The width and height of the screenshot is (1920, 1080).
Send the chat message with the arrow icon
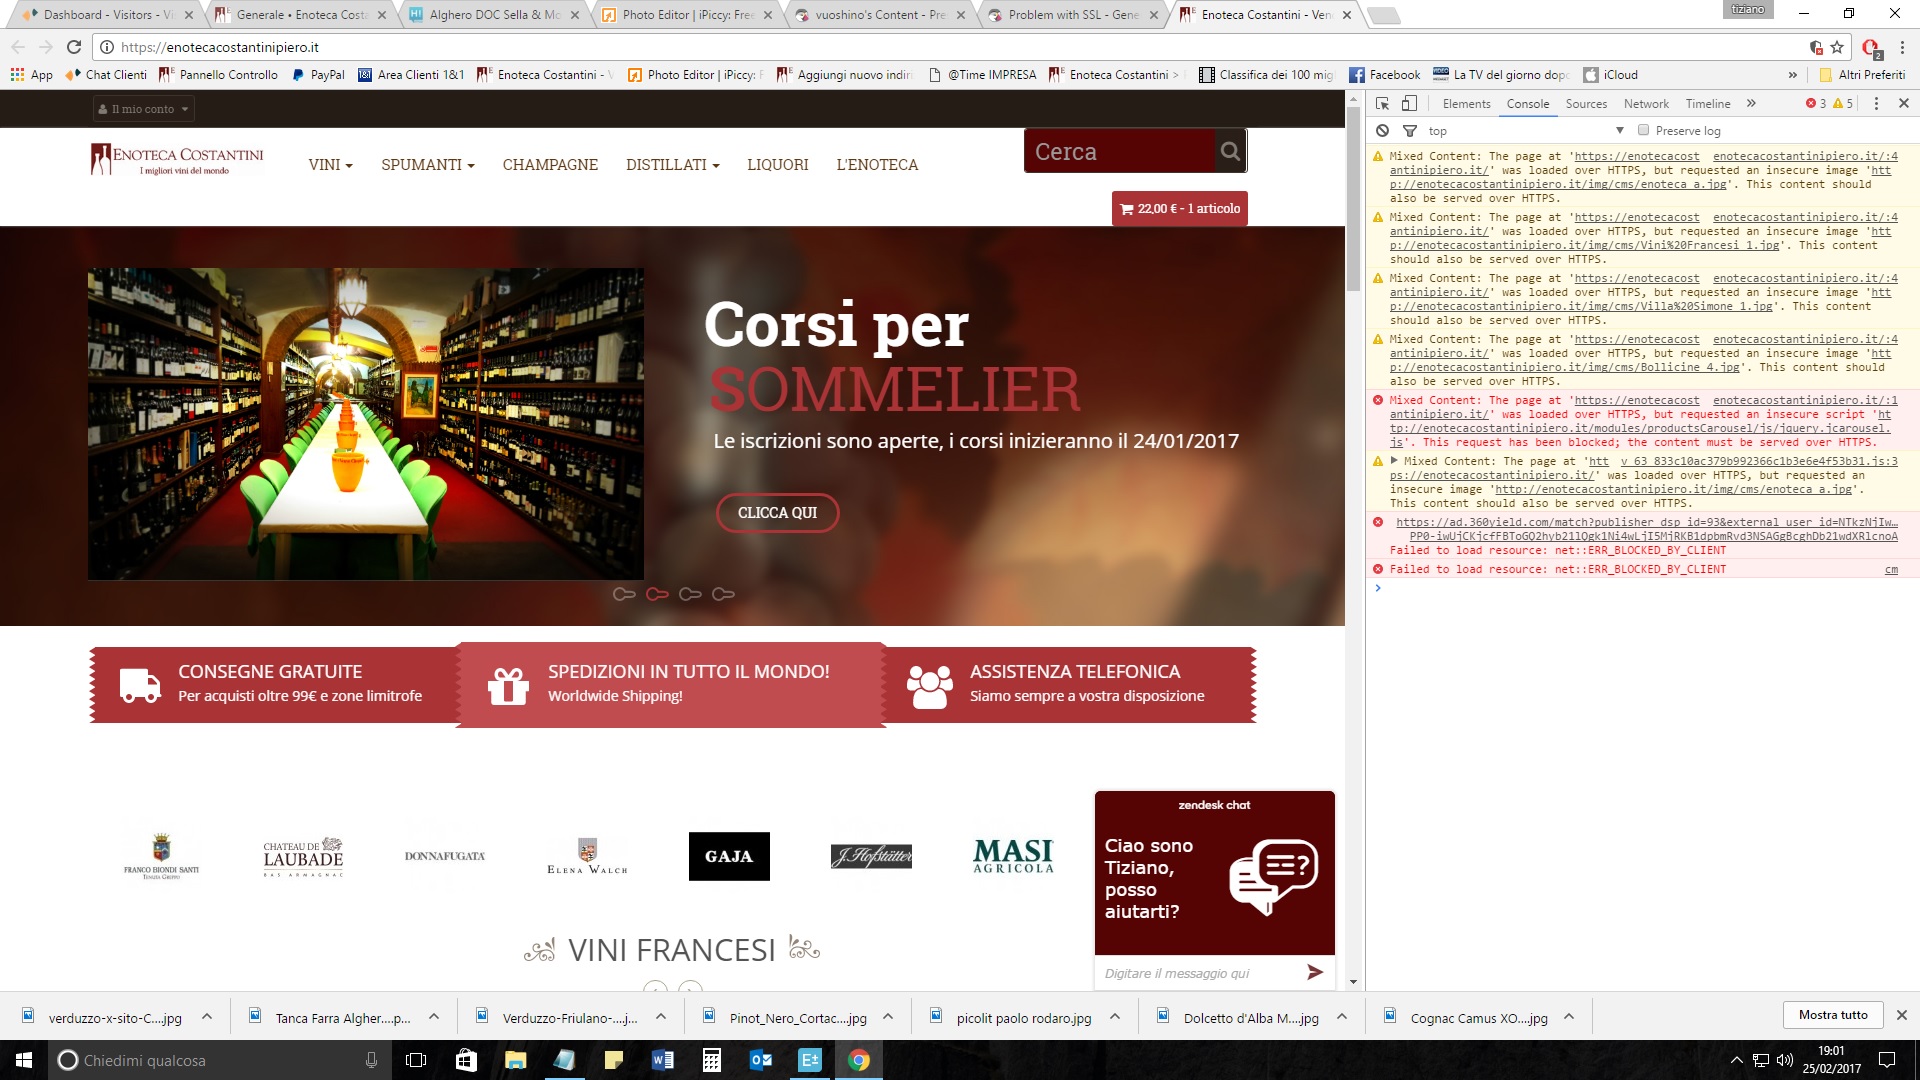[1314, 972]
